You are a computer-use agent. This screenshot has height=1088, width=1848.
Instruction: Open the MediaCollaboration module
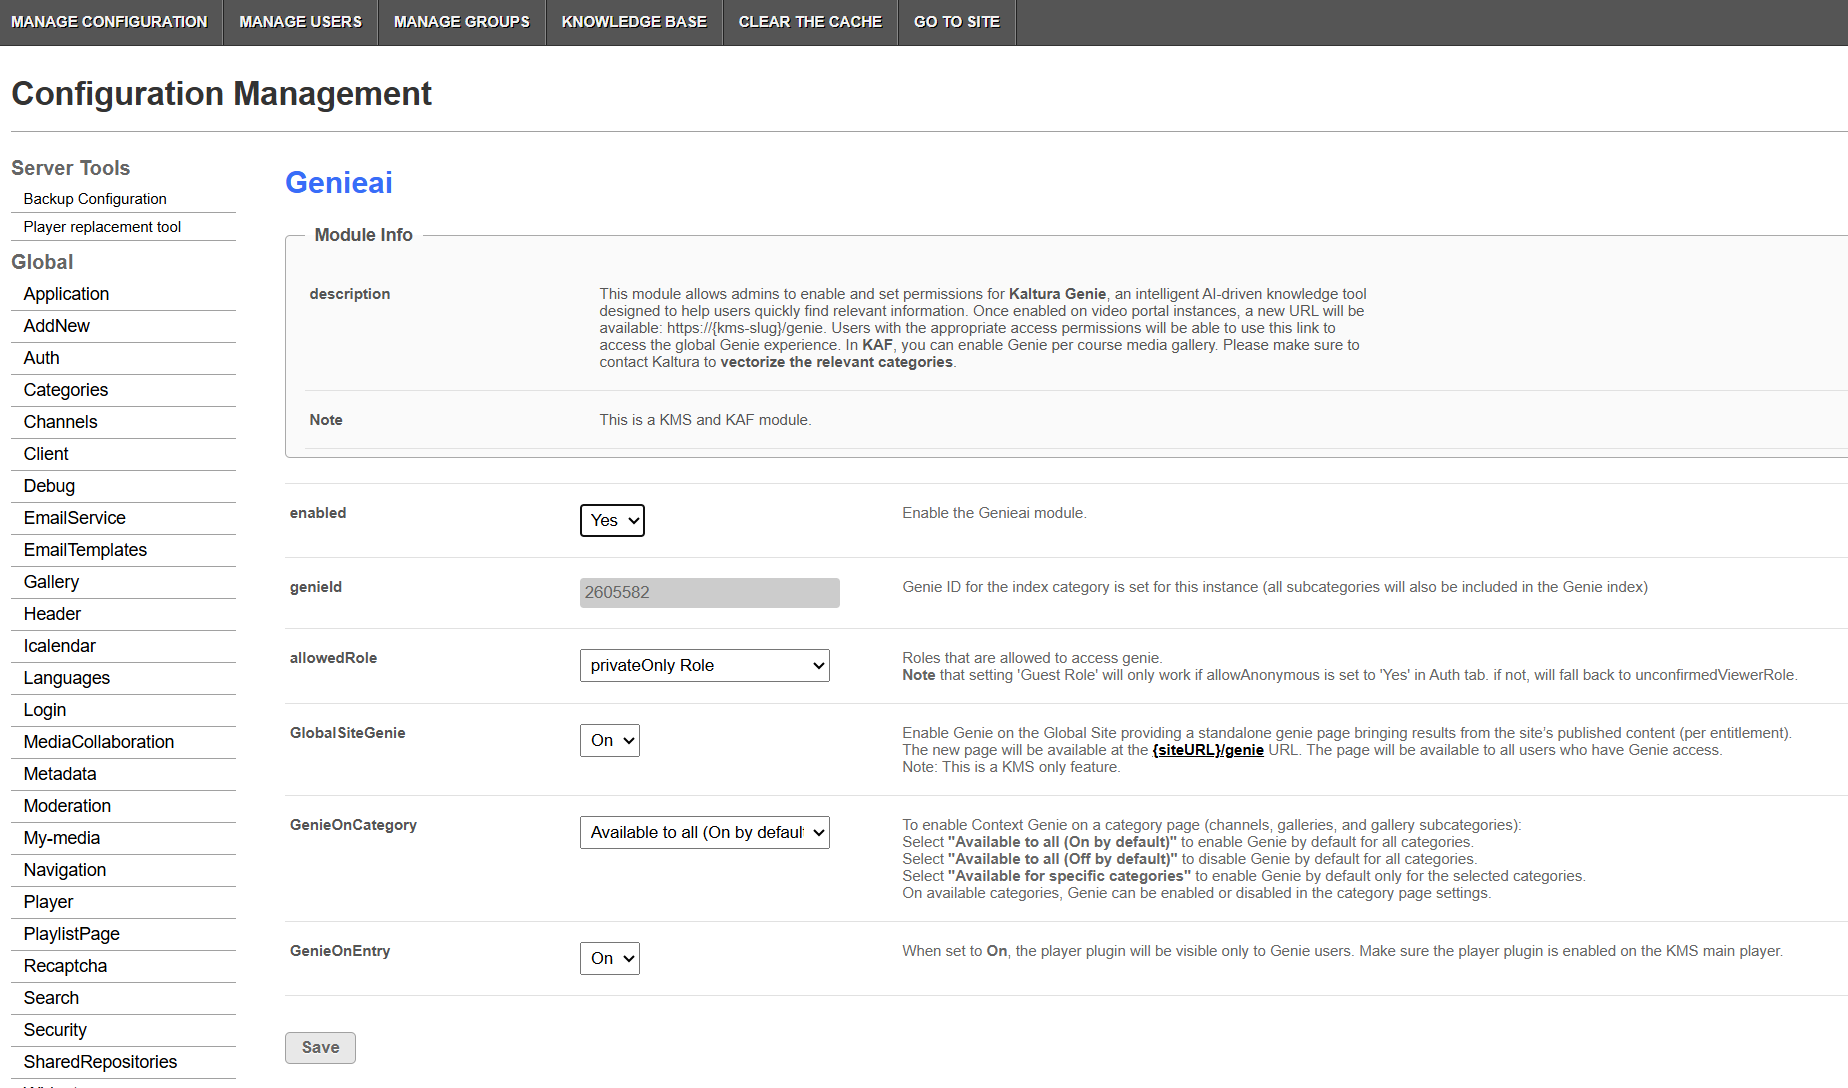99,742
